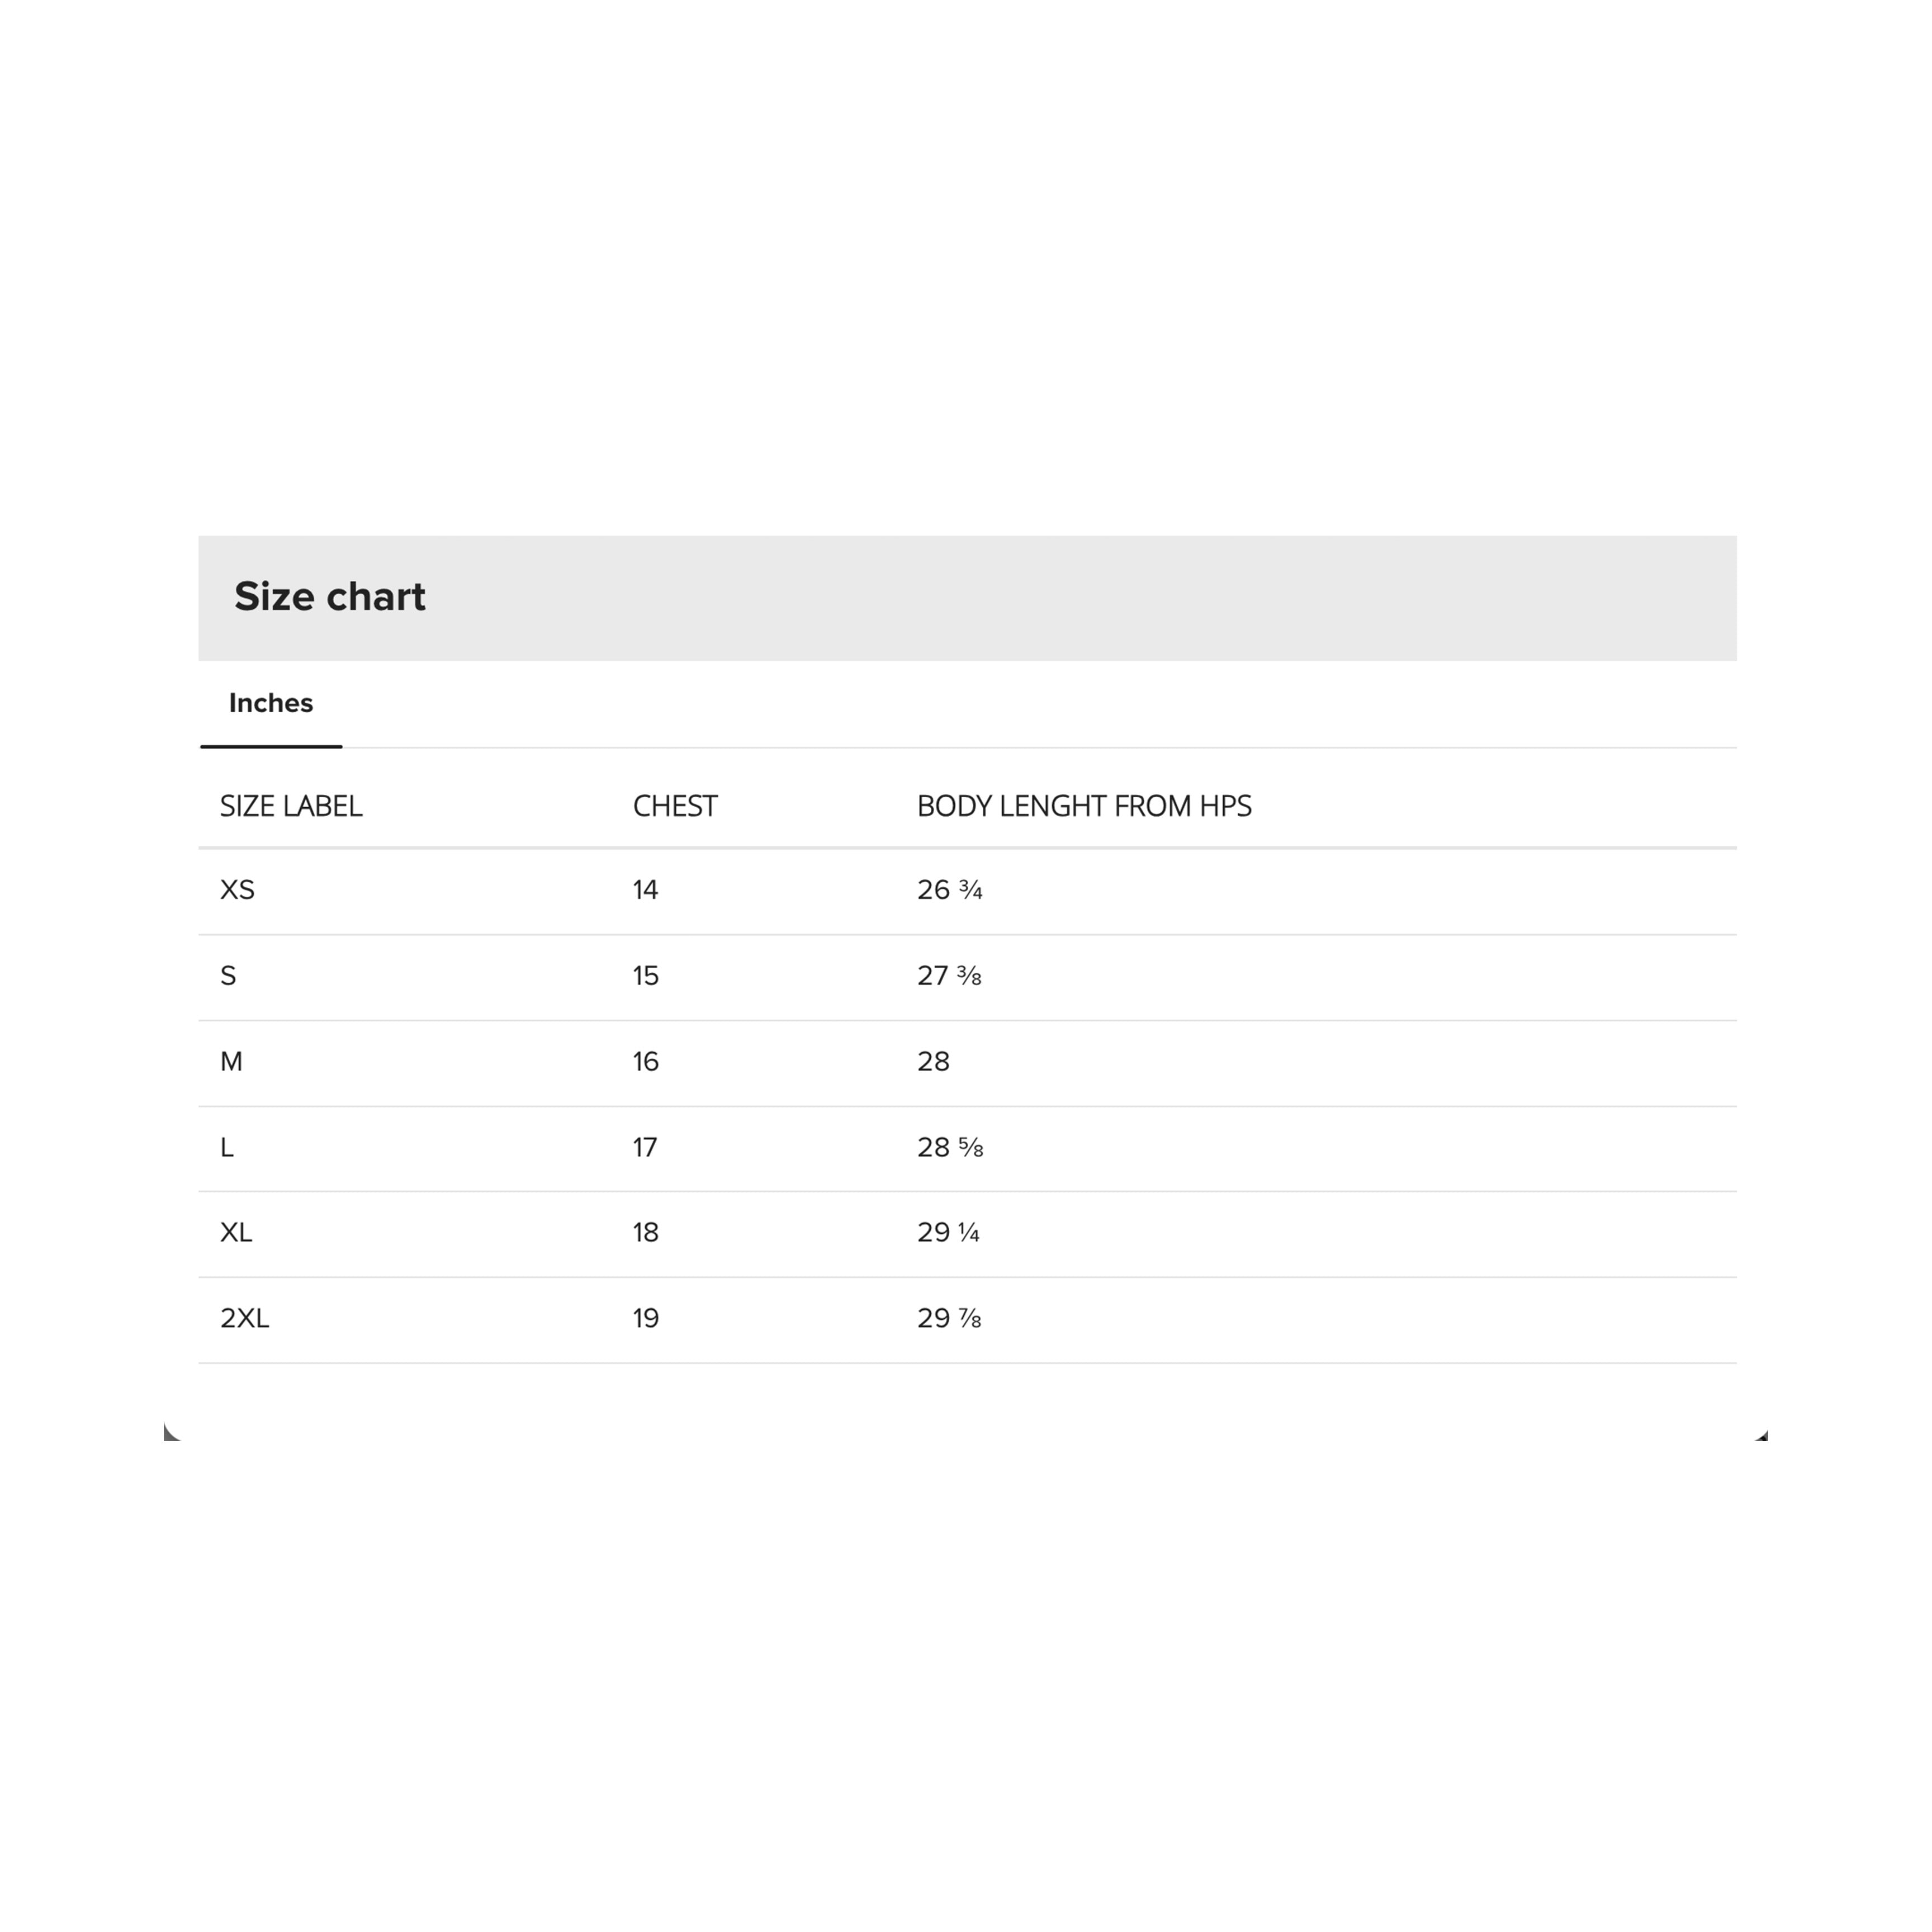This screenshot has width=1932, height=1932.
Task: Click chest value 19 for 2XL
Action: [645, 1319]
